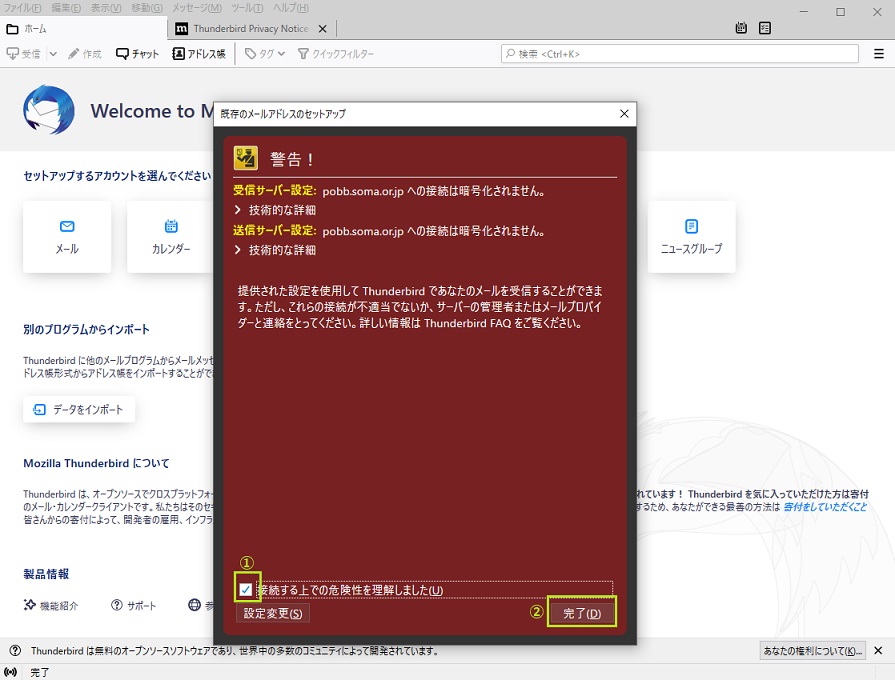
Task: Click the donation (寄付をしていただくこと) link
Action: [825, 506]
